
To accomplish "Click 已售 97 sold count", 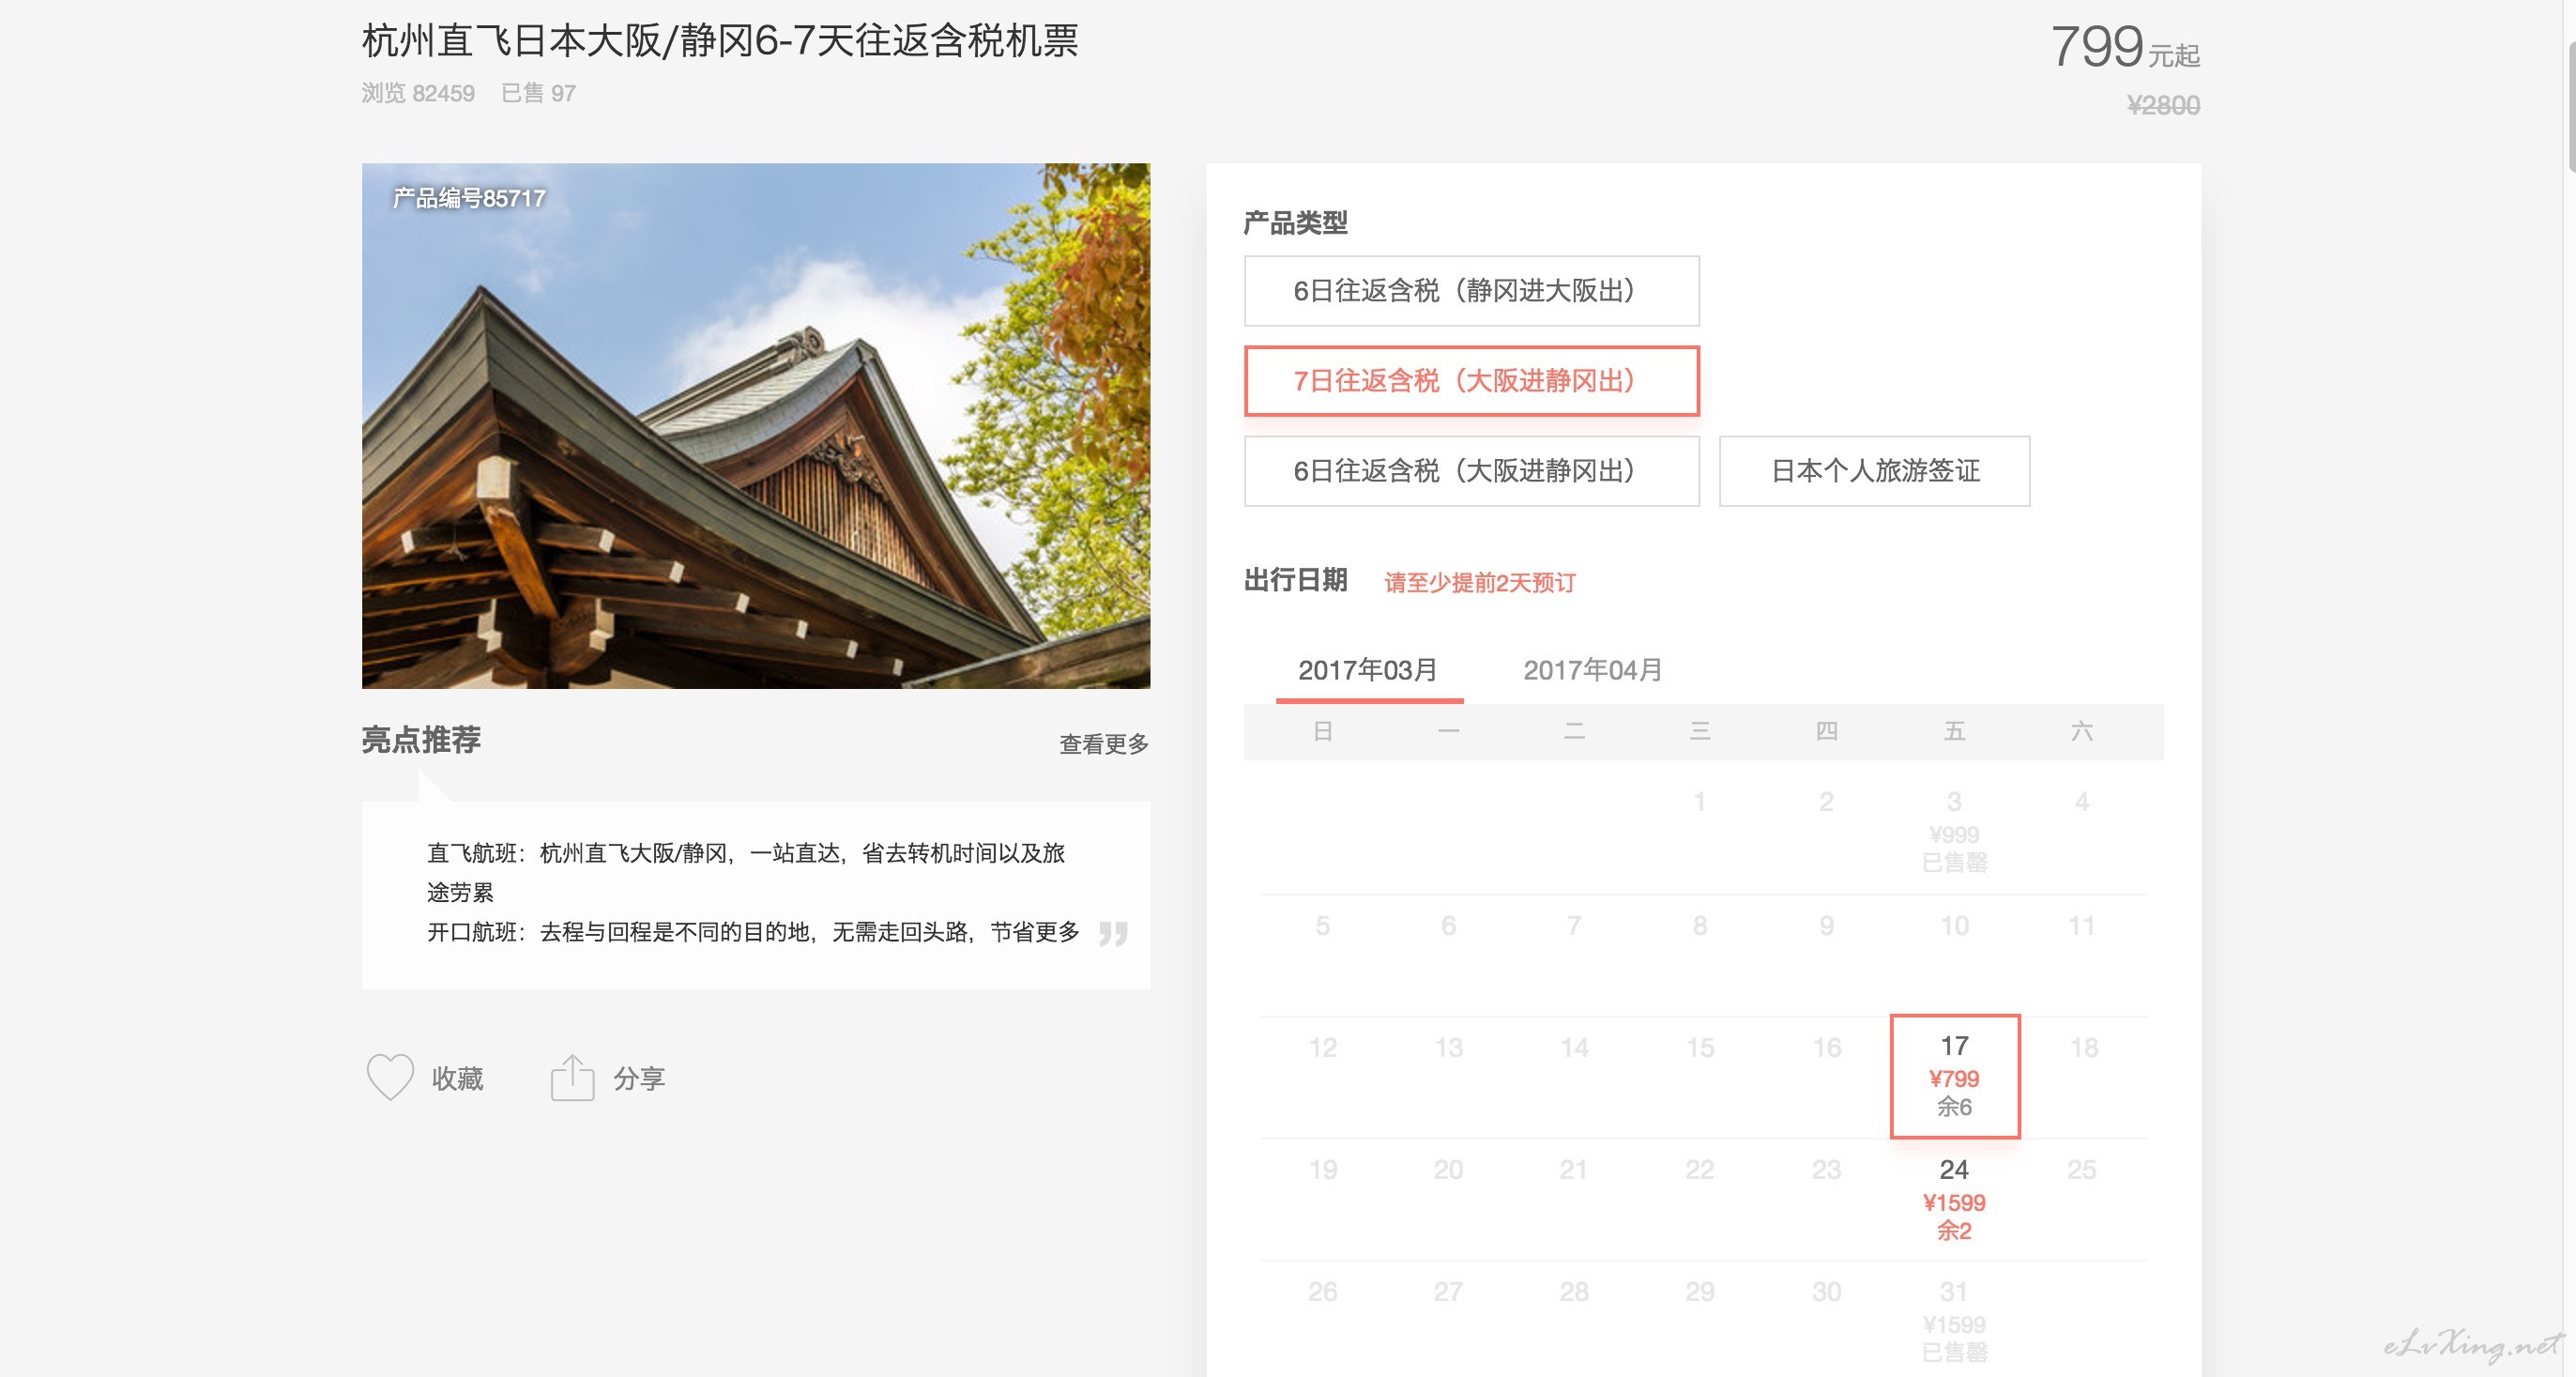I will click(538, 93).
